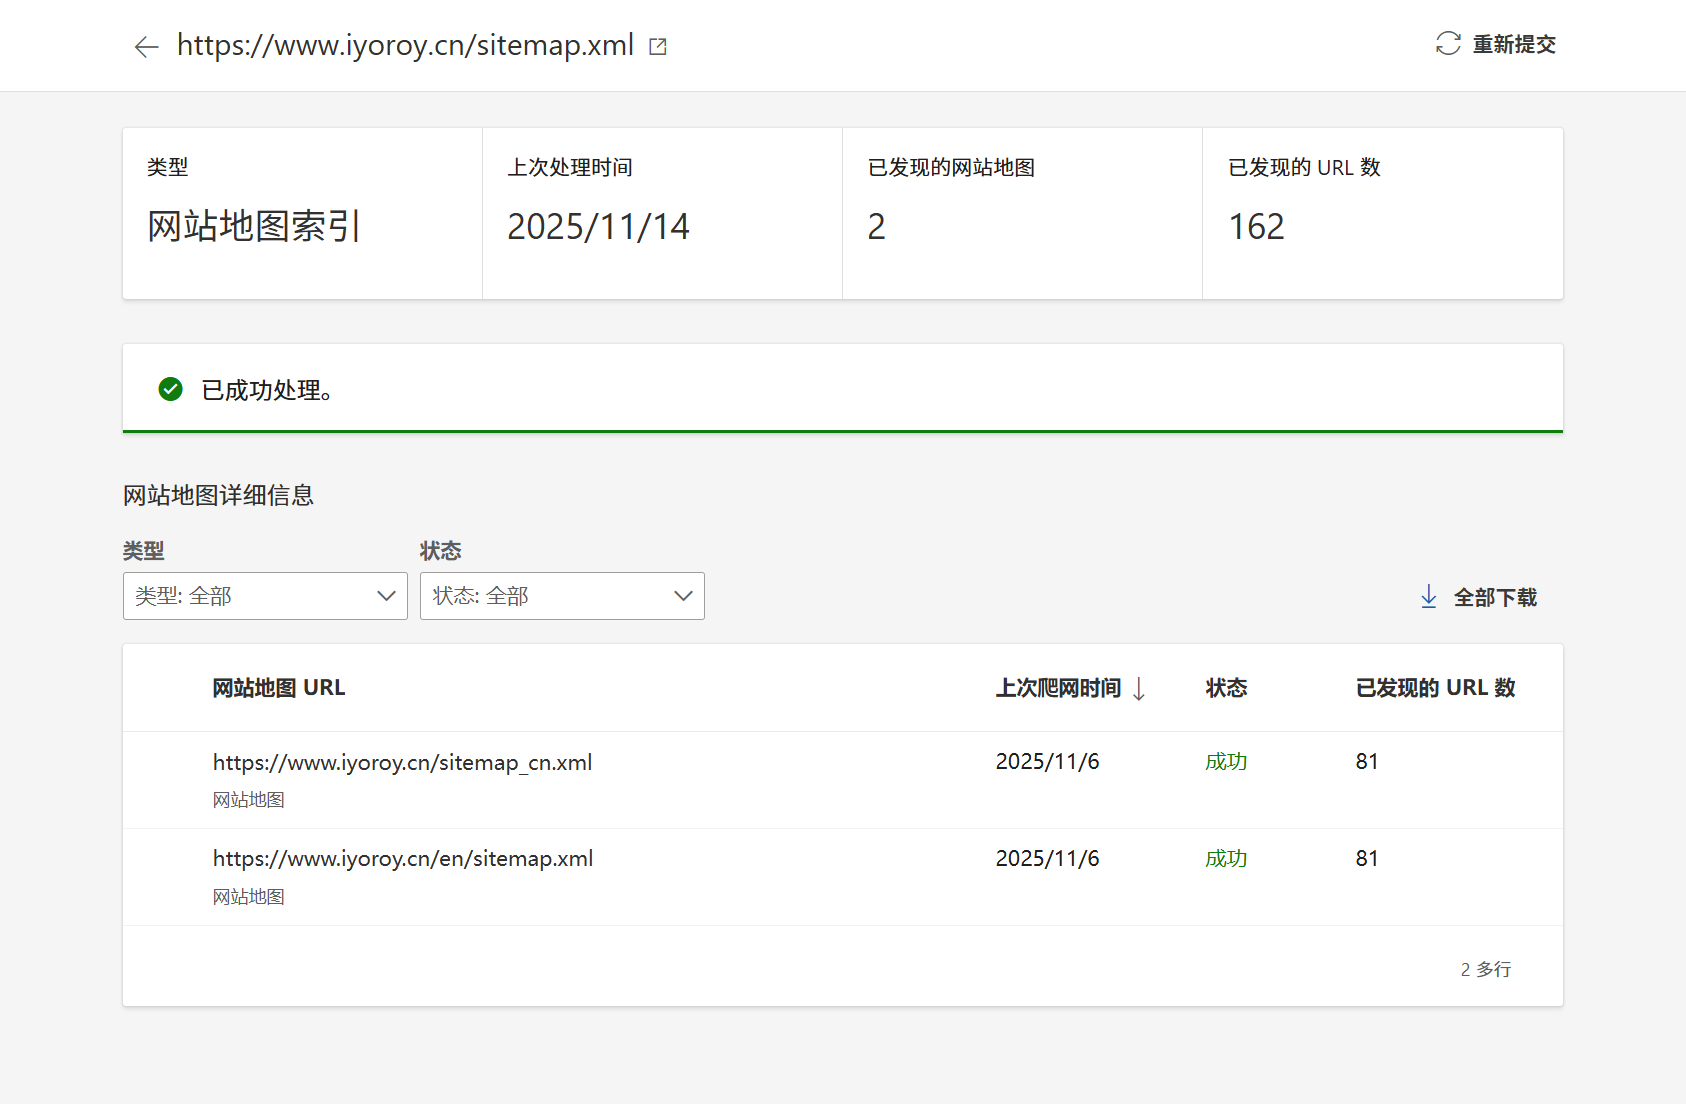Open the 类型 filter dropdown
1686x1104 pixels.
coord(264,595)
